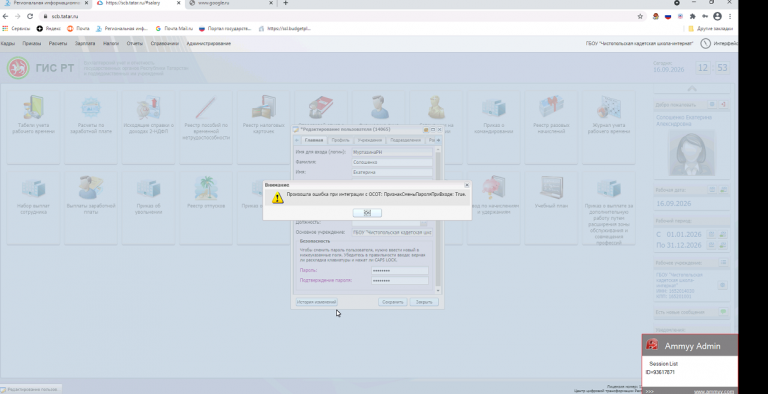This screenshot has height=394, width=768.
Task: Click the bookmark star in address bar
Action: [640, 16]
